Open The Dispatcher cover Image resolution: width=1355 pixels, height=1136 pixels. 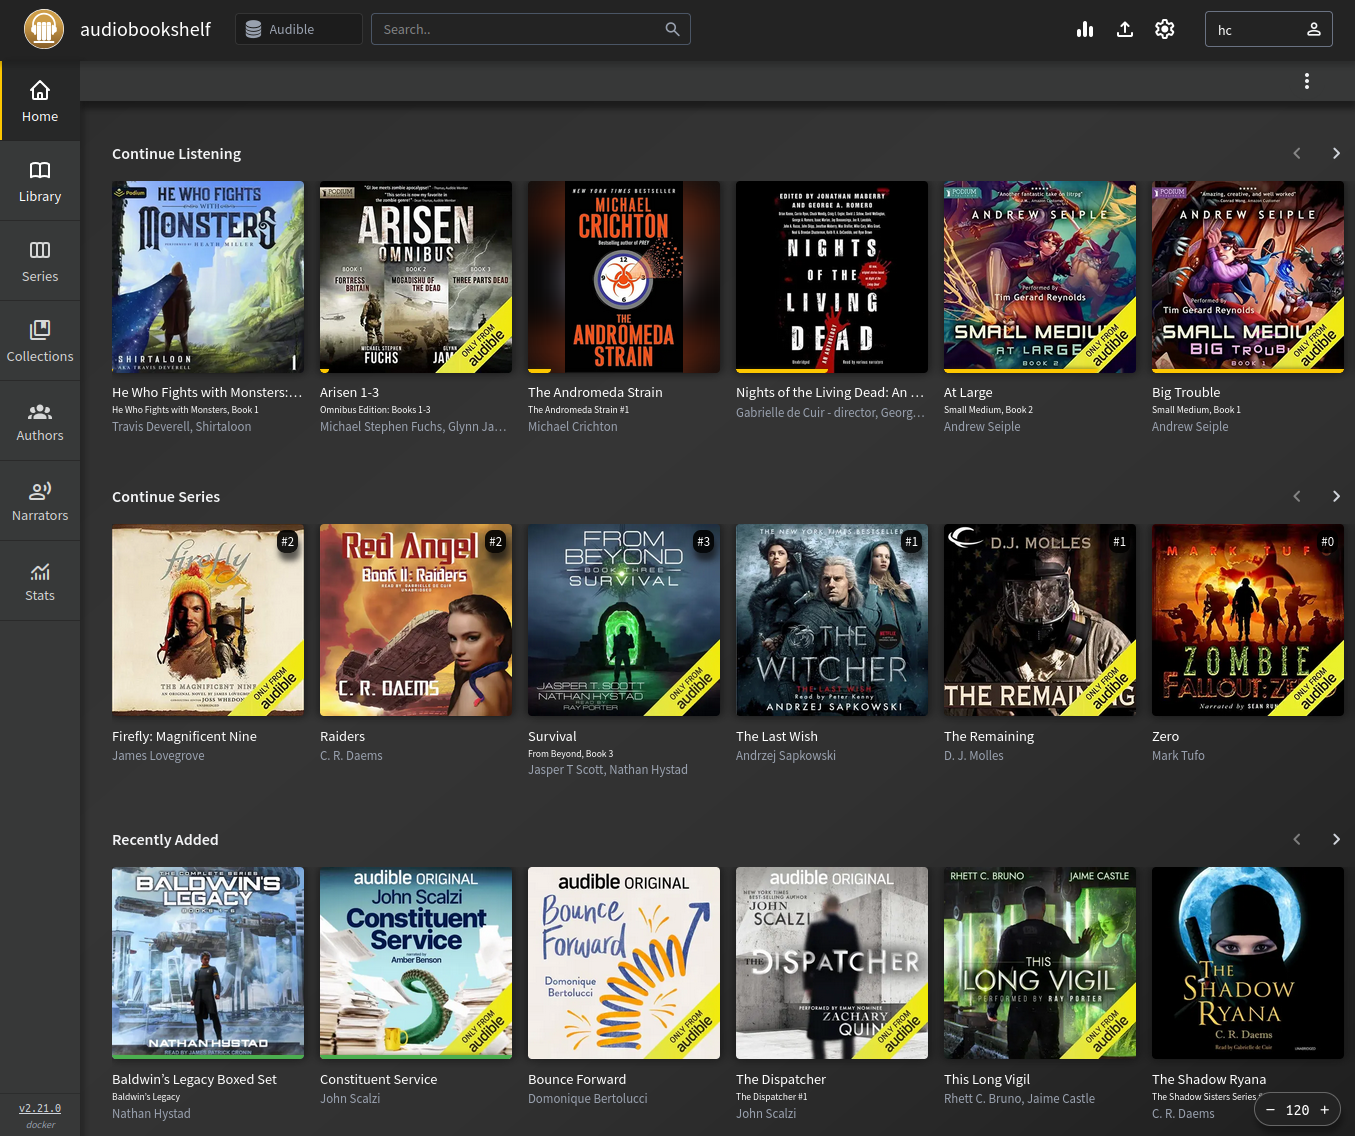(832, 963)
